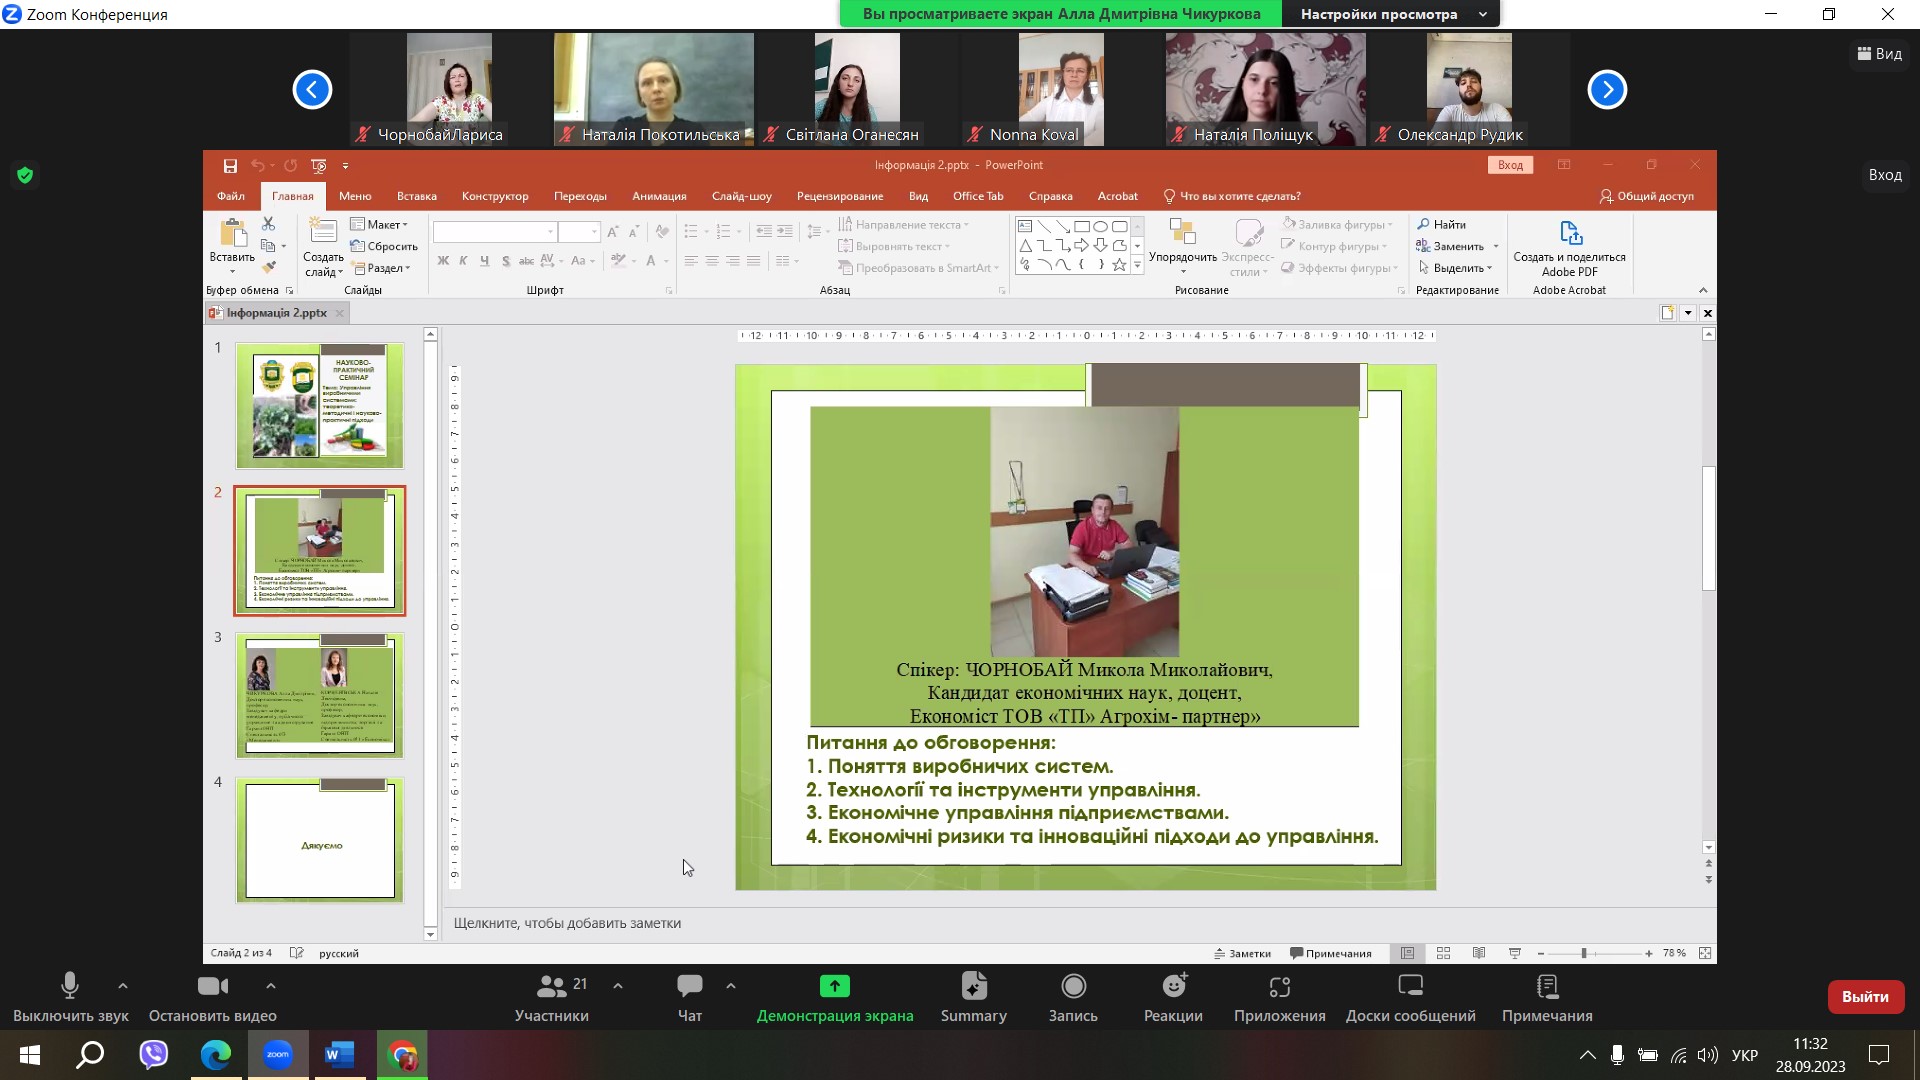Viewport: 1920px width, 1080px height.
Task: Start recording with Запись icon
Action: pyautogui.click(x=1073, y=987)
